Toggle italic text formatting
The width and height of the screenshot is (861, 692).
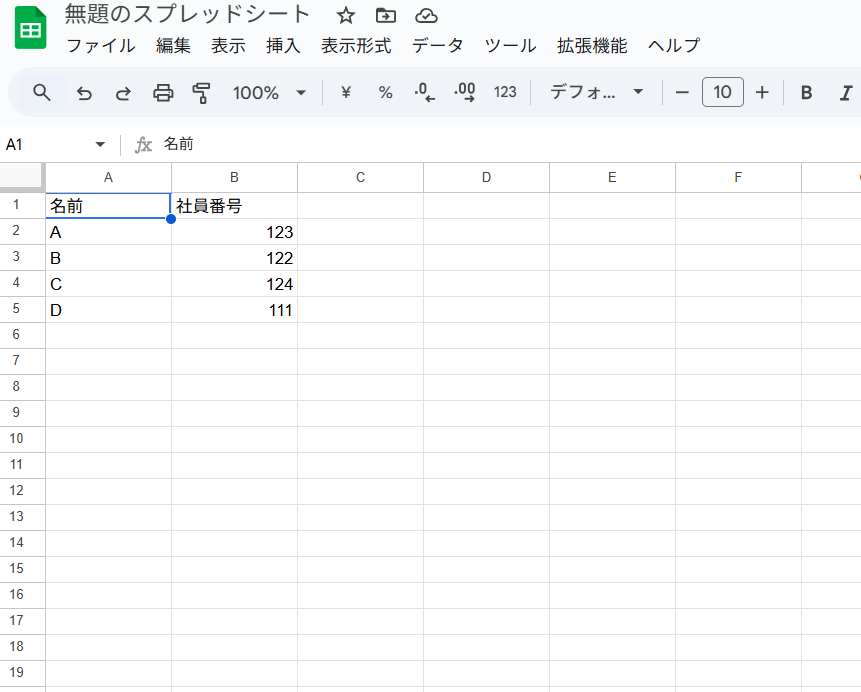pyautogui.click(x=845, y=93)
